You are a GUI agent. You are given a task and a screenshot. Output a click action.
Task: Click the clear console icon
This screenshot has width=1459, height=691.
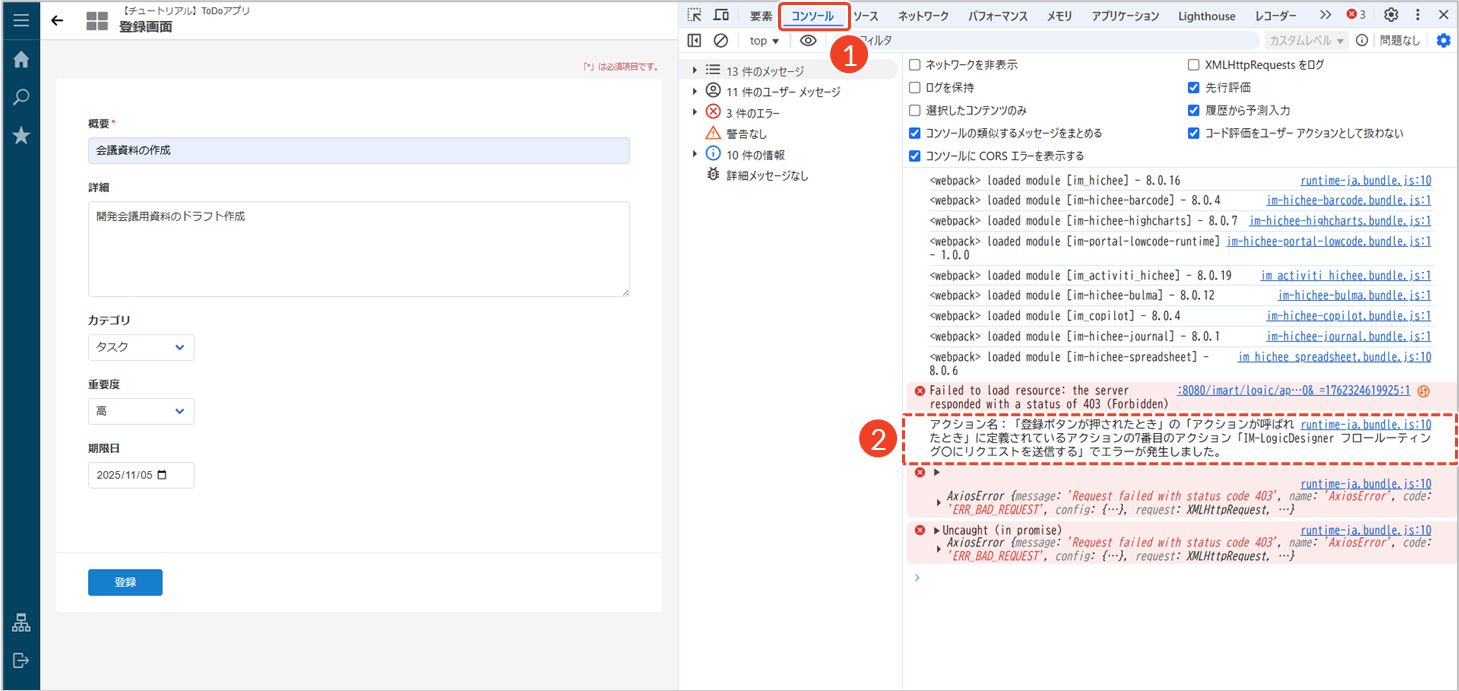coord(720,41)
